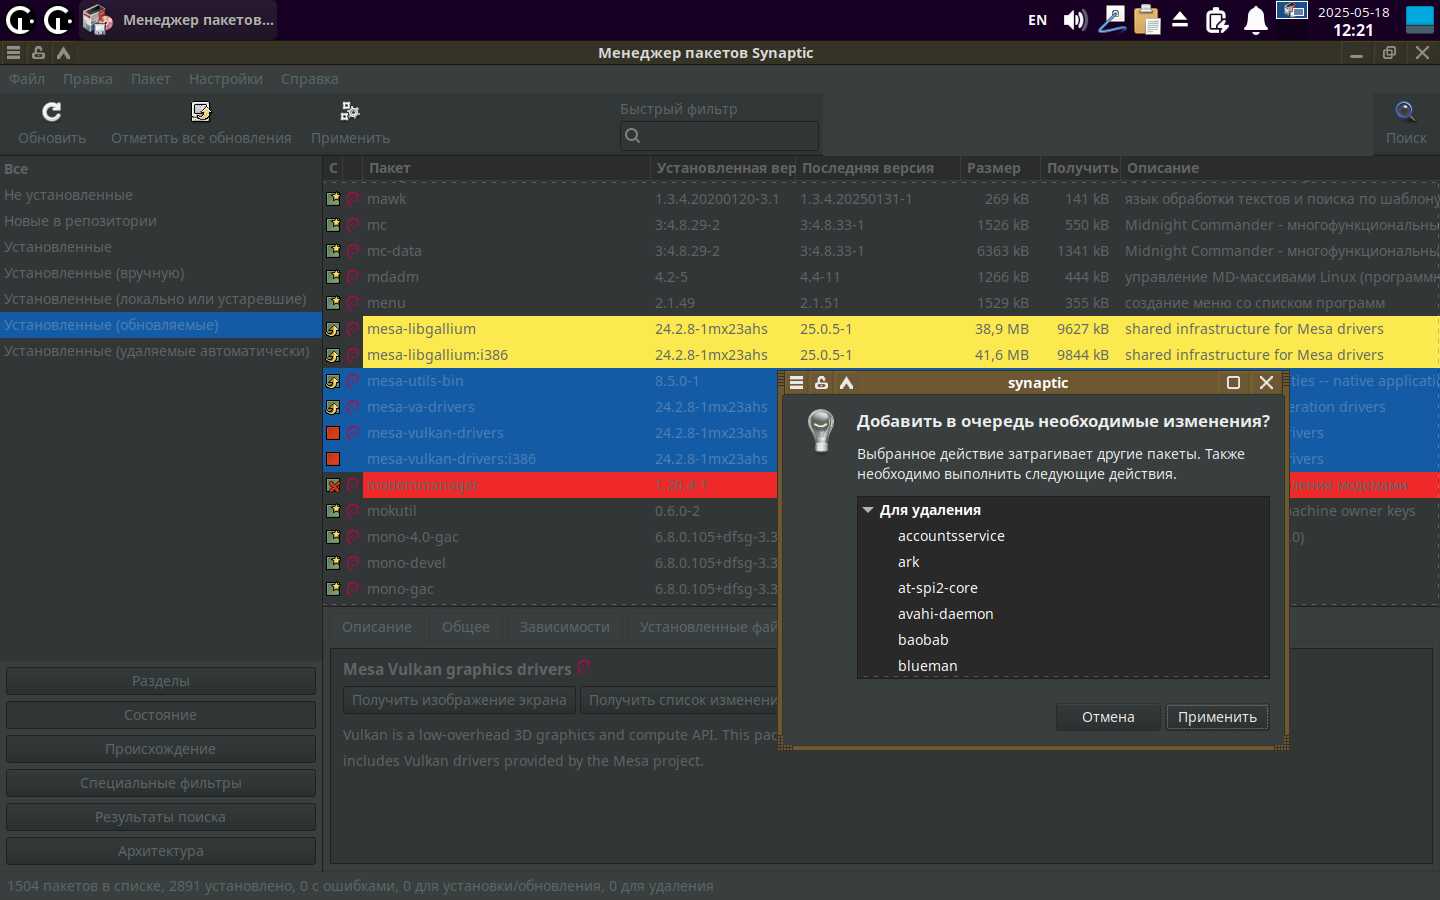1440x900 pixels.
Task: Toggle the status checkbox for menu package
Action: [x=333, y=303]
